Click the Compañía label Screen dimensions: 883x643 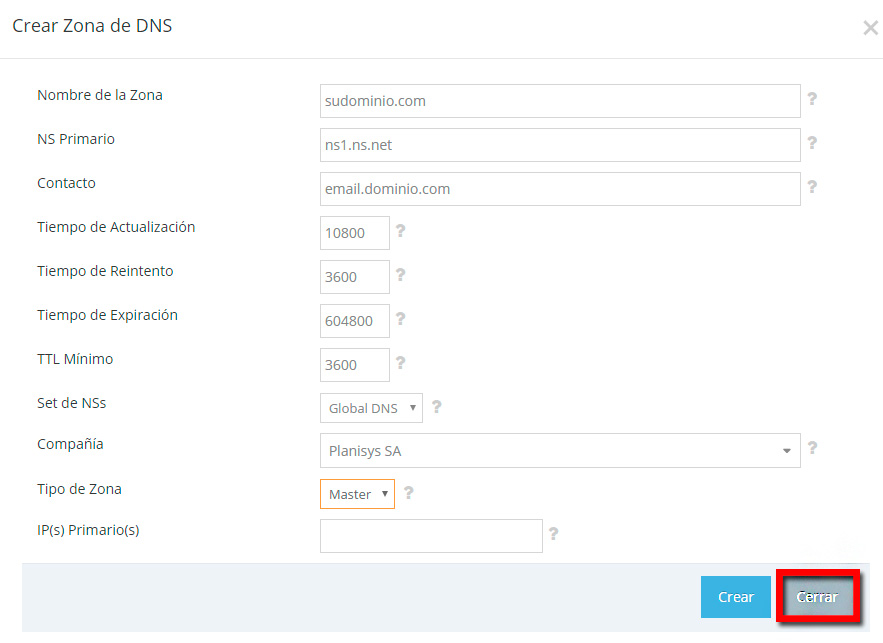click(x=70, y=444)
